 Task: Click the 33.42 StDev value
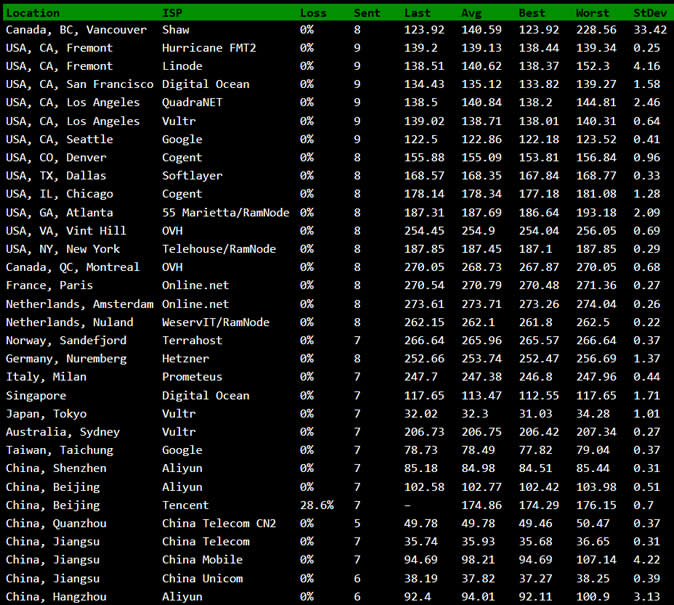point(650,30)
